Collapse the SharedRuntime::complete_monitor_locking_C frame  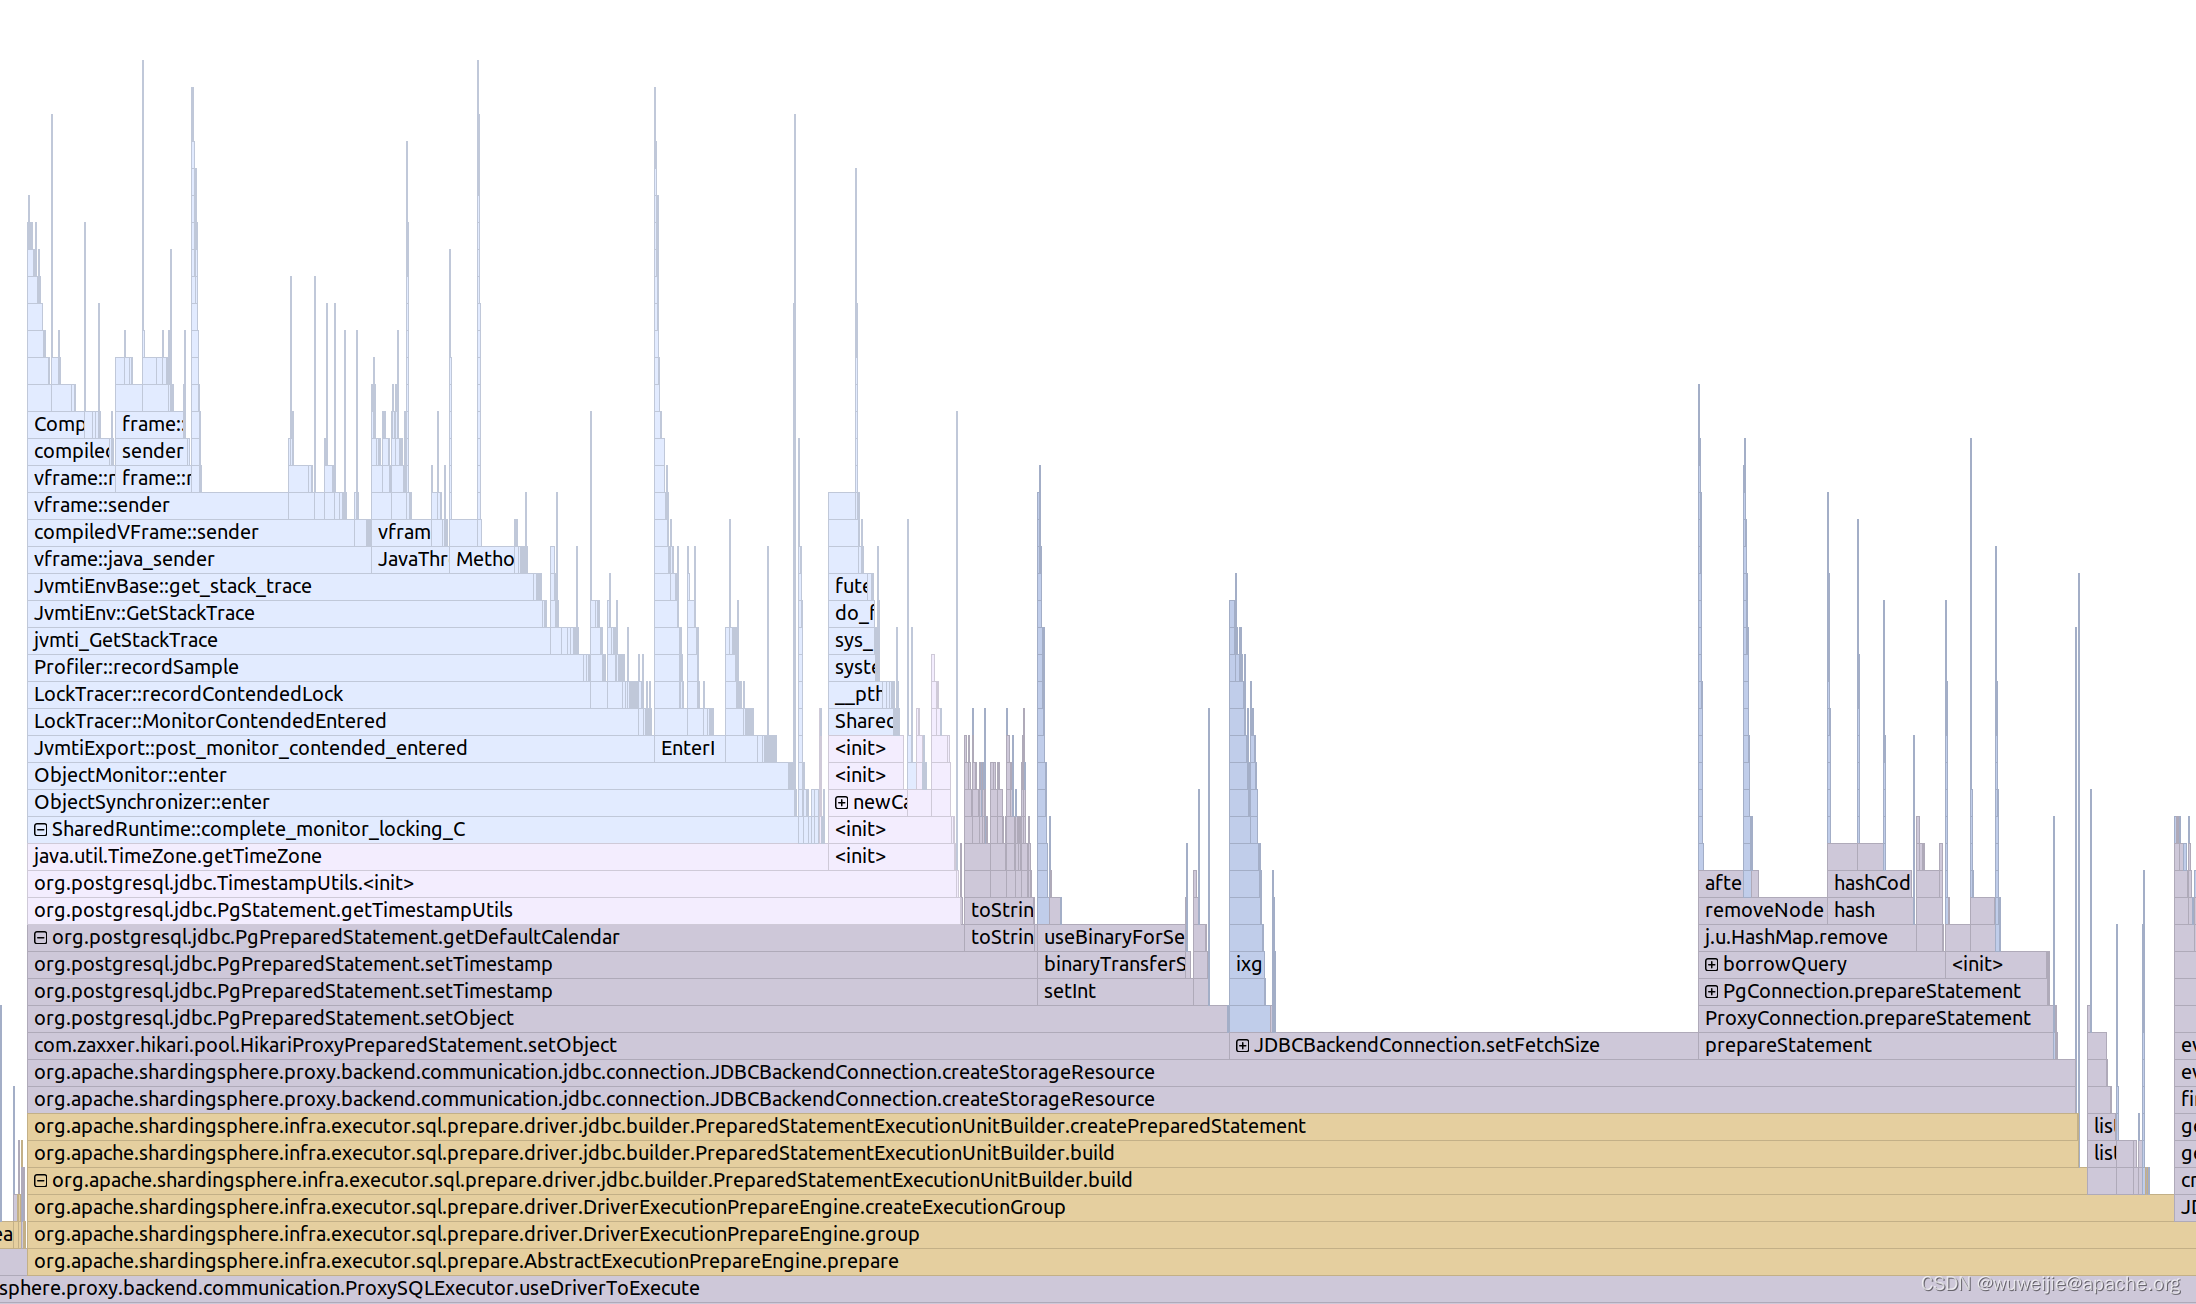click(x=41, y=830)
